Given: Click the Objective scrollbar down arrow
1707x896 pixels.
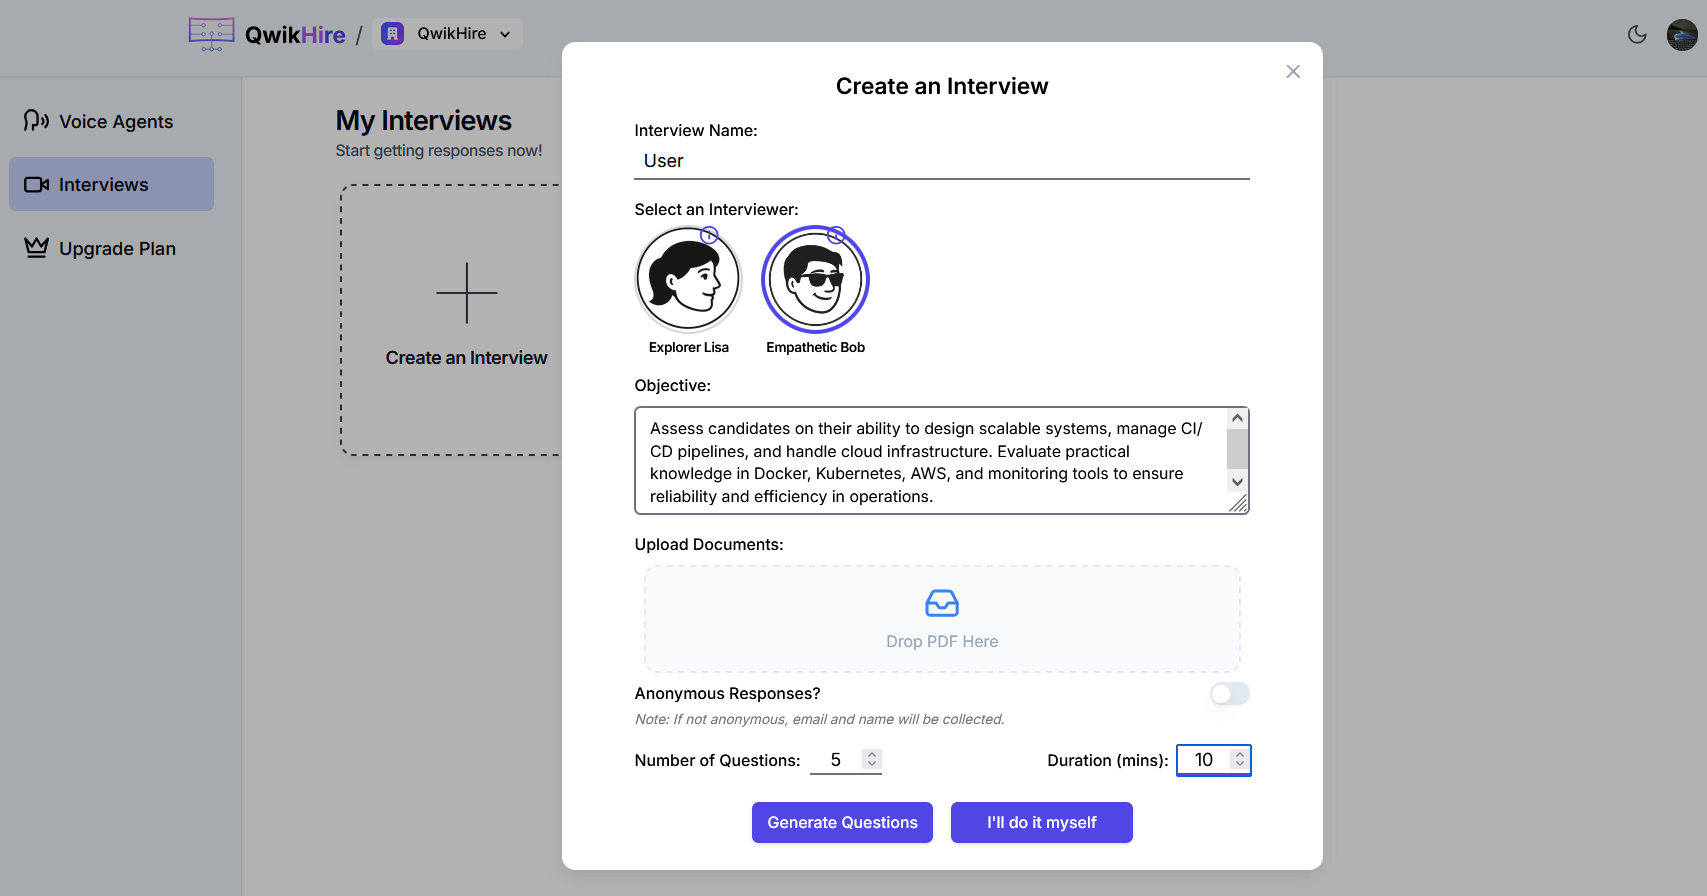Looking at the screenshot, I should [1237, 482].
